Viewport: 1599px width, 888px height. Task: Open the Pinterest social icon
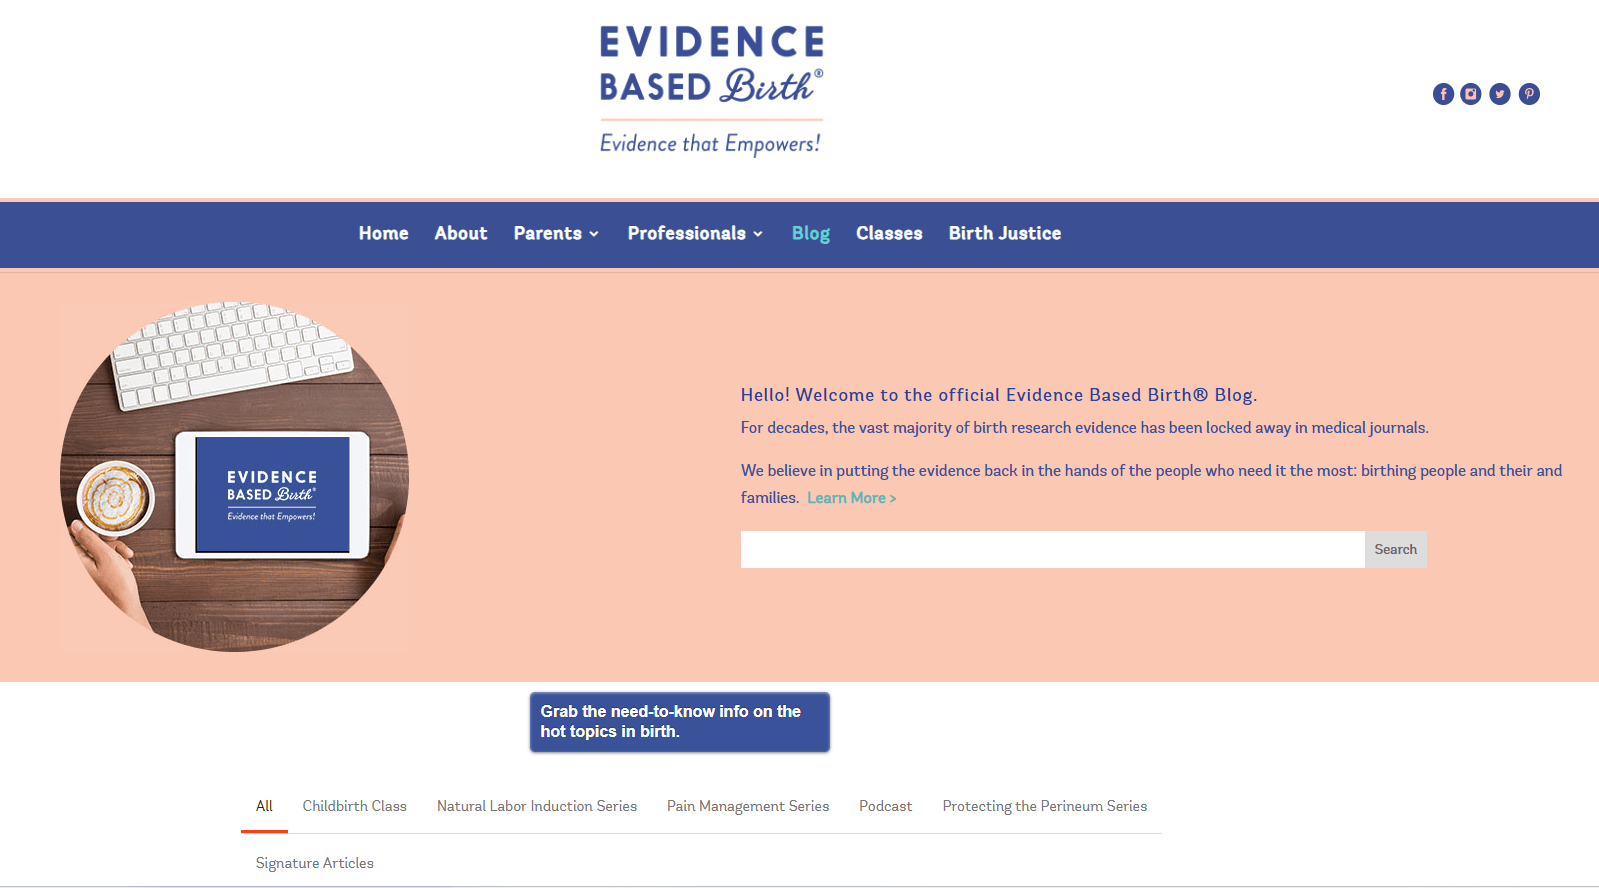click(x=1529, y=94)
